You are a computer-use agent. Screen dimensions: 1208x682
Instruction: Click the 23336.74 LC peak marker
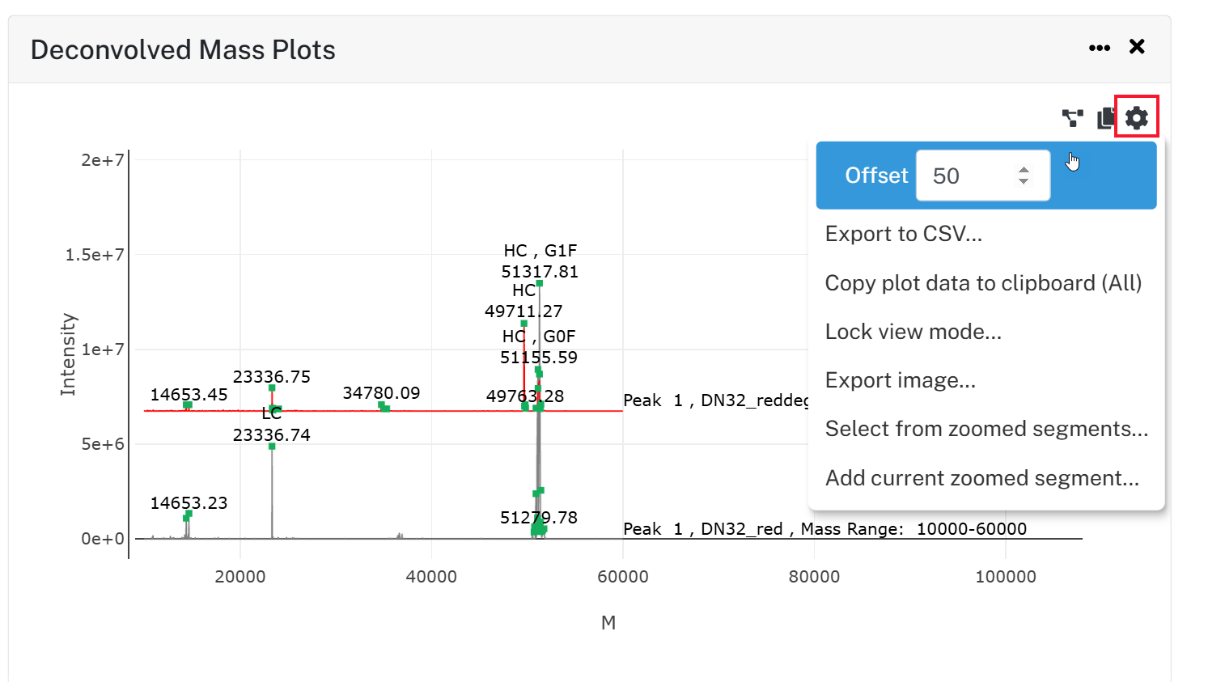pyautogui.click(x=272, y=446)
